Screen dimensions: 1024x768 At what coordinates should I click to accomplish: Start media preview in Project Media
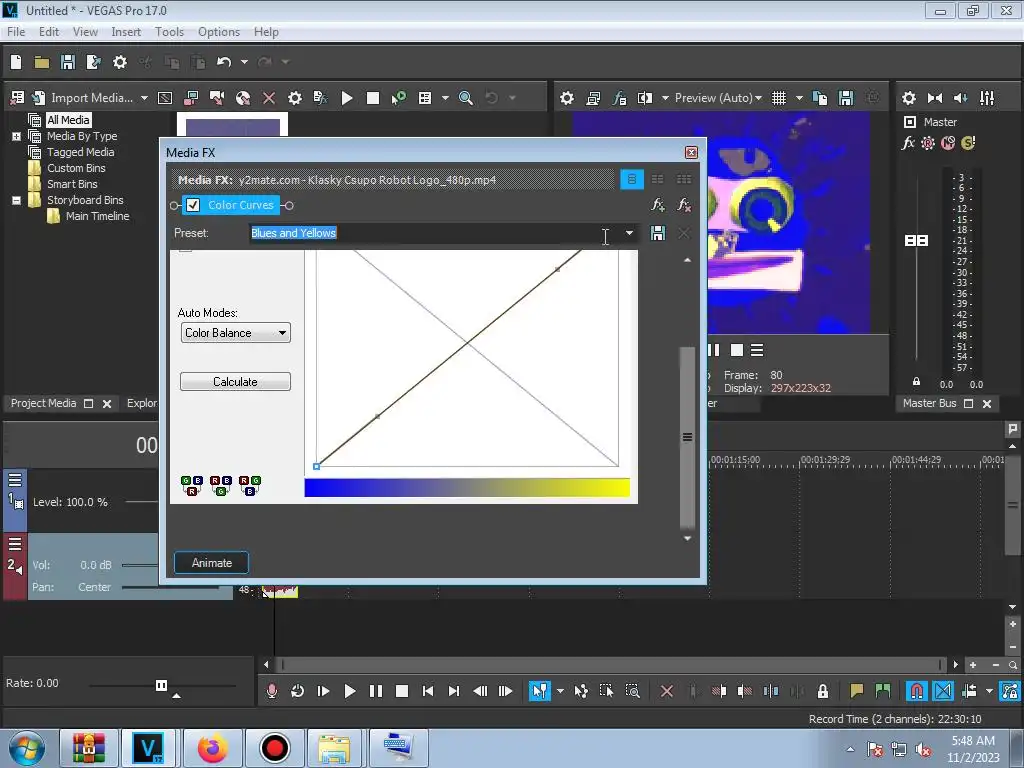tap(347, 98)
